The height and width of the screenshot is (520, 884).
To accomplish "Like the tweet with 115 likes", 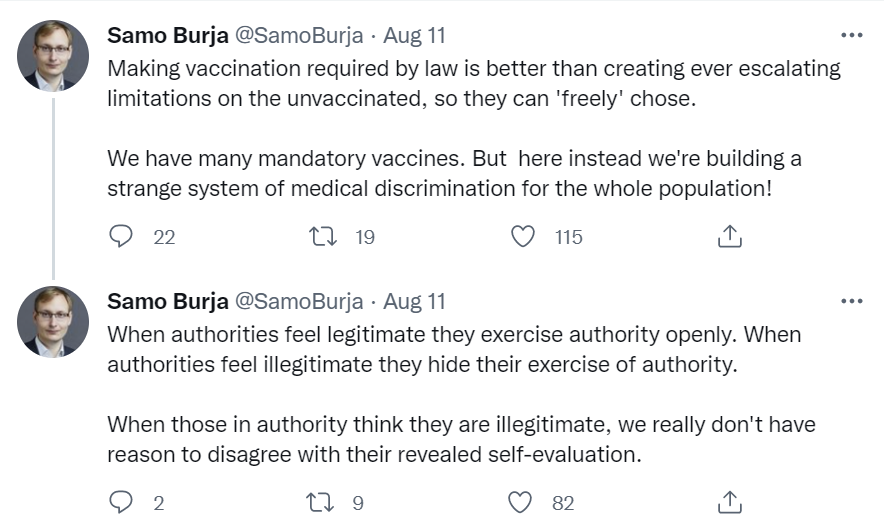I will [523, 236].
